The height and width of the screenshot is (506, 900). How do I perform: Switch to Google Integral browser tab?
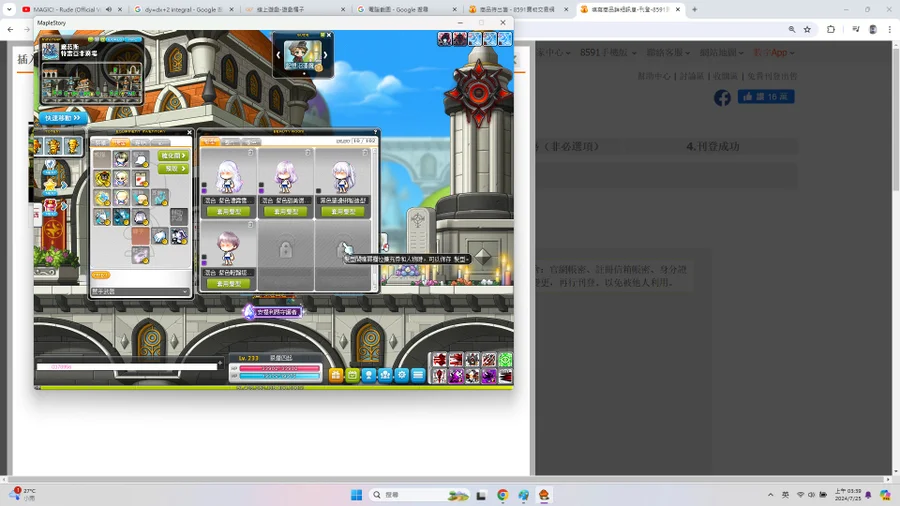pos(184,10)
